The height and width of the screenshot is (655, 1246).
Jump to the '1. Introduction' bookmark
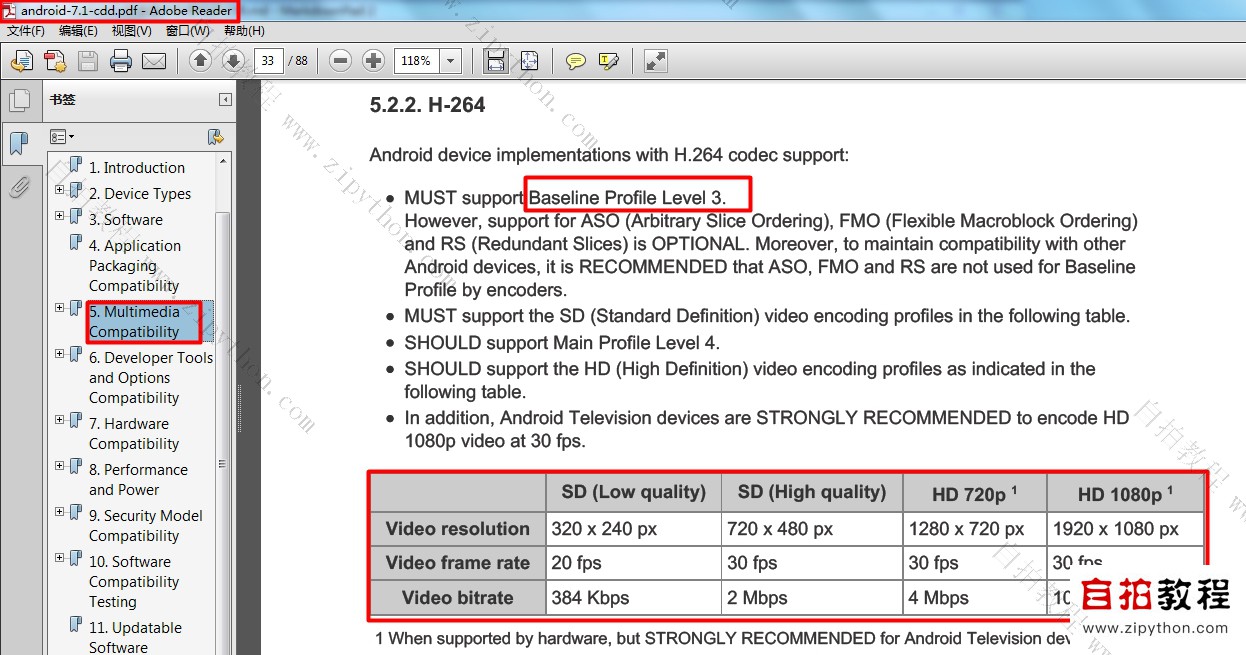137,168
